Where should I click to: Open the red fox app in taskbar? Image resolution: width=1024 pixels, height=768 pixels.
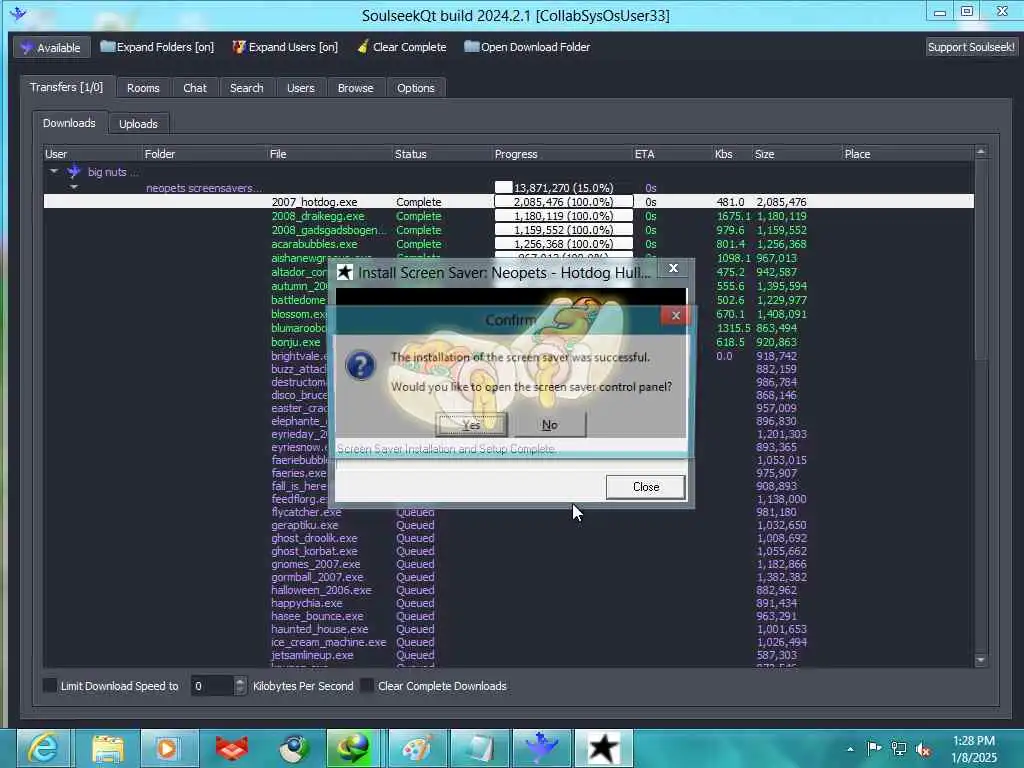[232, 748]
